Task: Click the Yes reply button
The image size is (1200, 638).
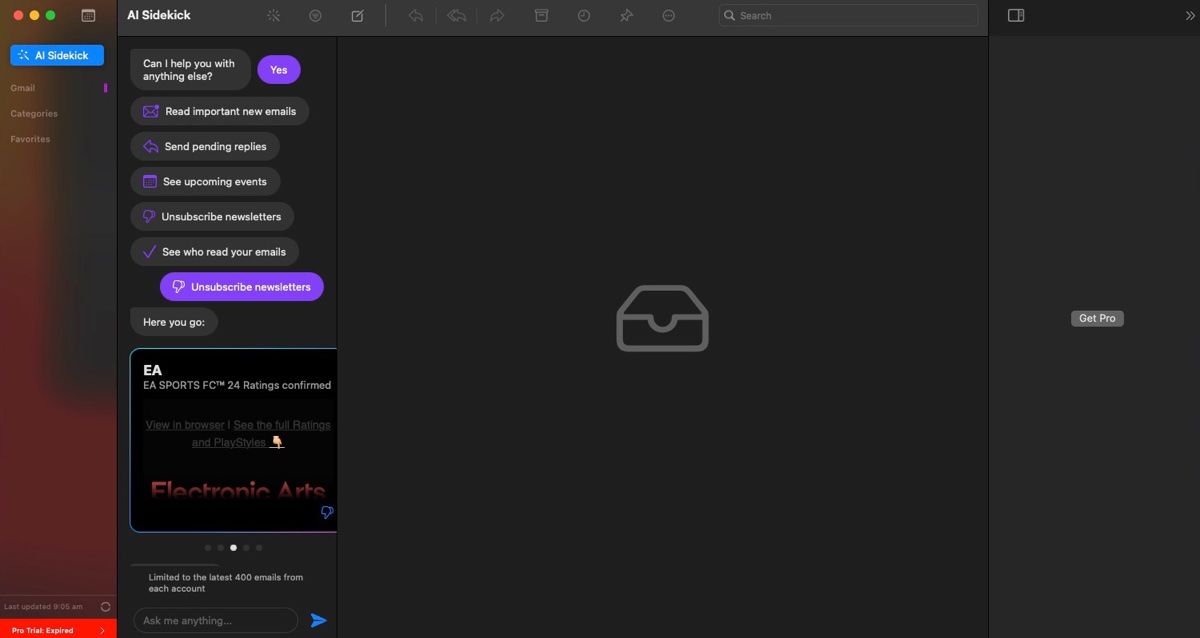Action: (x=278, y=69)
